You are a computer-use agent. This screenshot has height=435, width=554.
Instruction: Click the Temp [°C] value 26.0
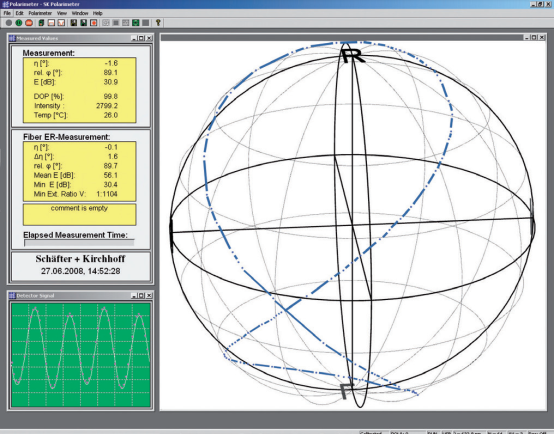point(111,115)
